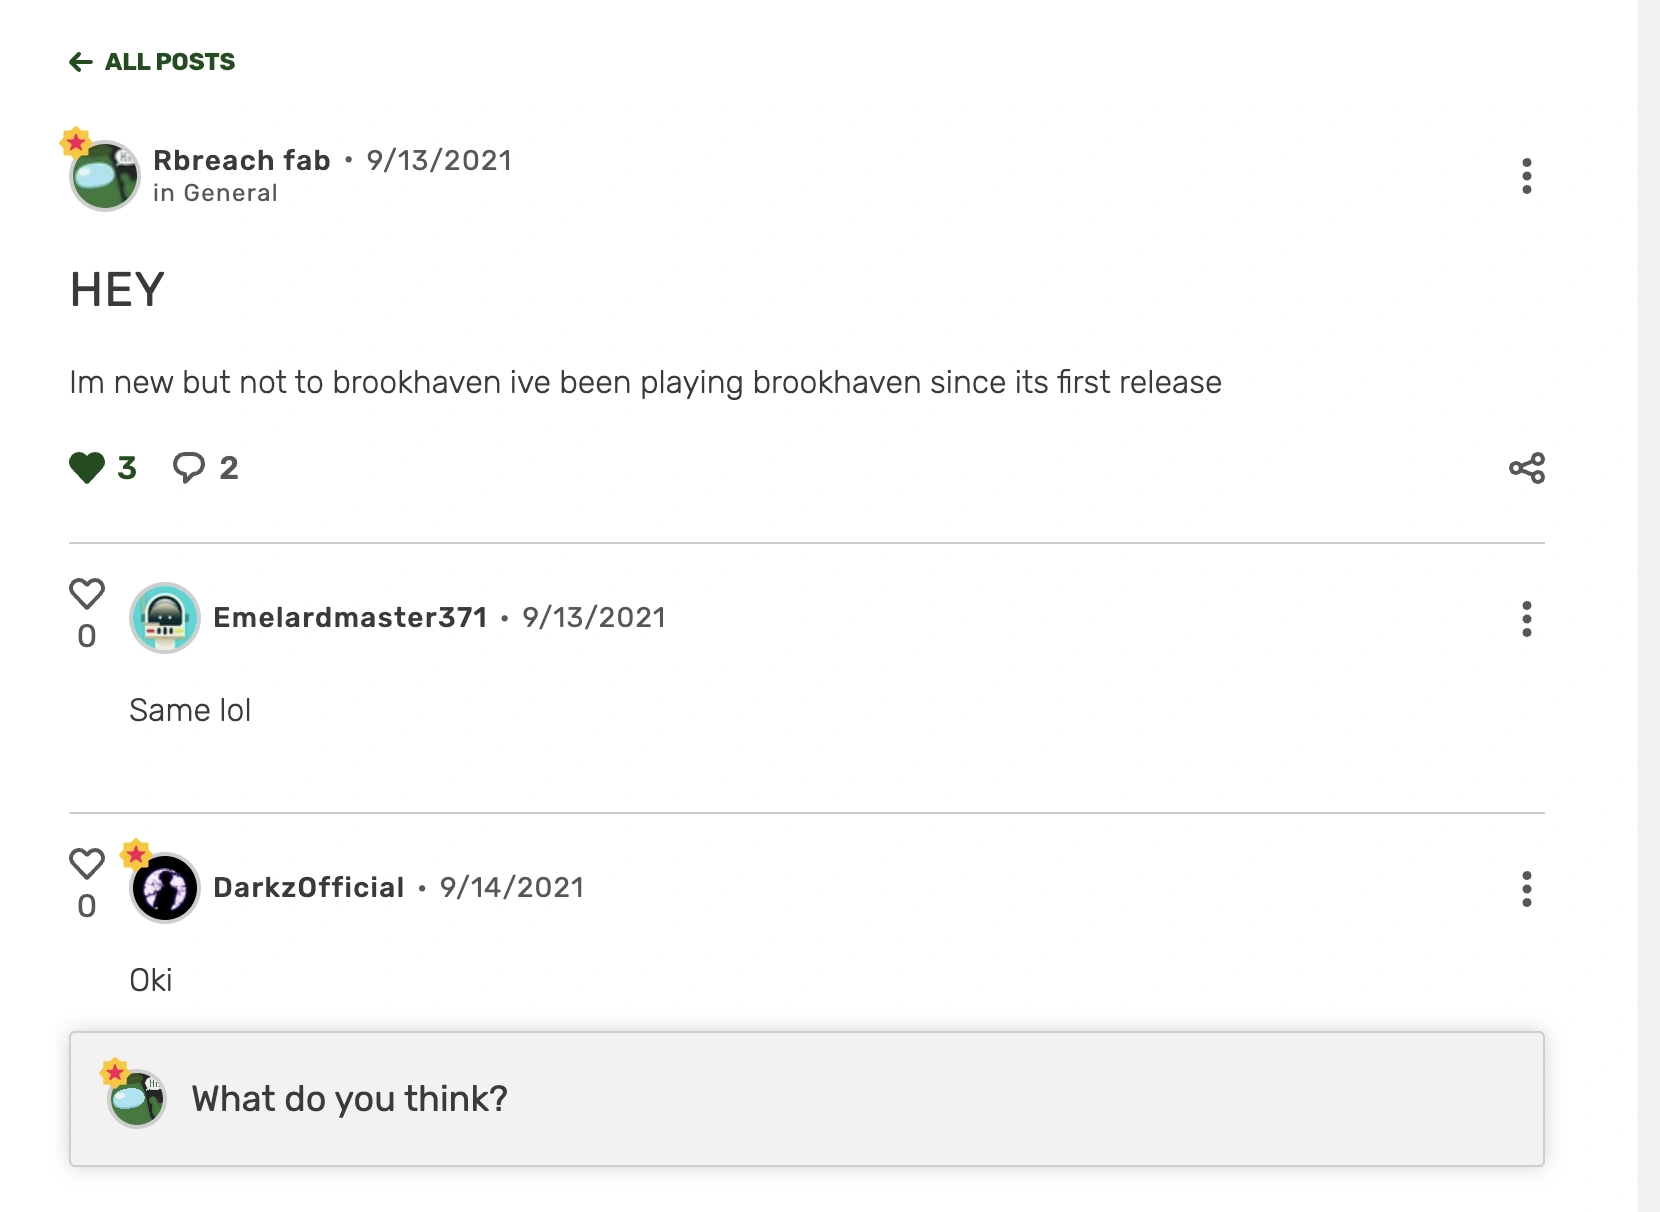Open the options menu on Emelardmaster371's comment
1660x1212 pixels.
tap(1526, 620)
